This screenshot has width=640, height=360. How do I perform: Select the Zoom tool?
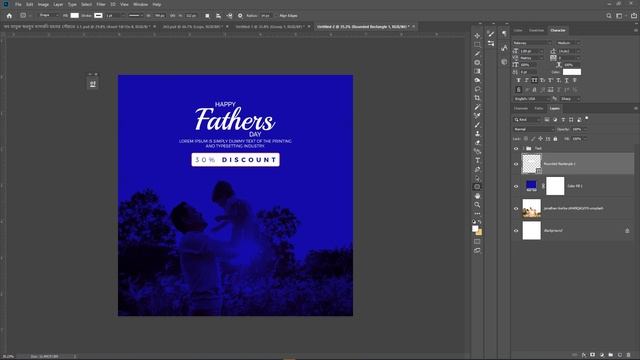coord(477,205)
